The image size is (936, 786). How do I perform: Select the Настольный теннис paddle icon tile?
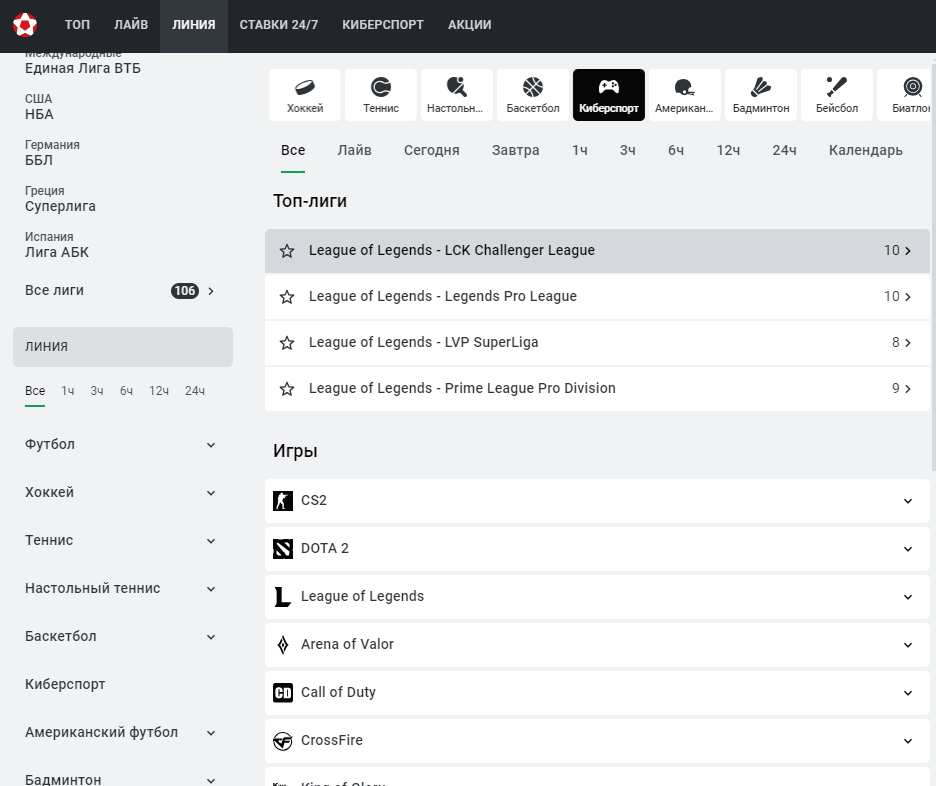tap(457, 95)
